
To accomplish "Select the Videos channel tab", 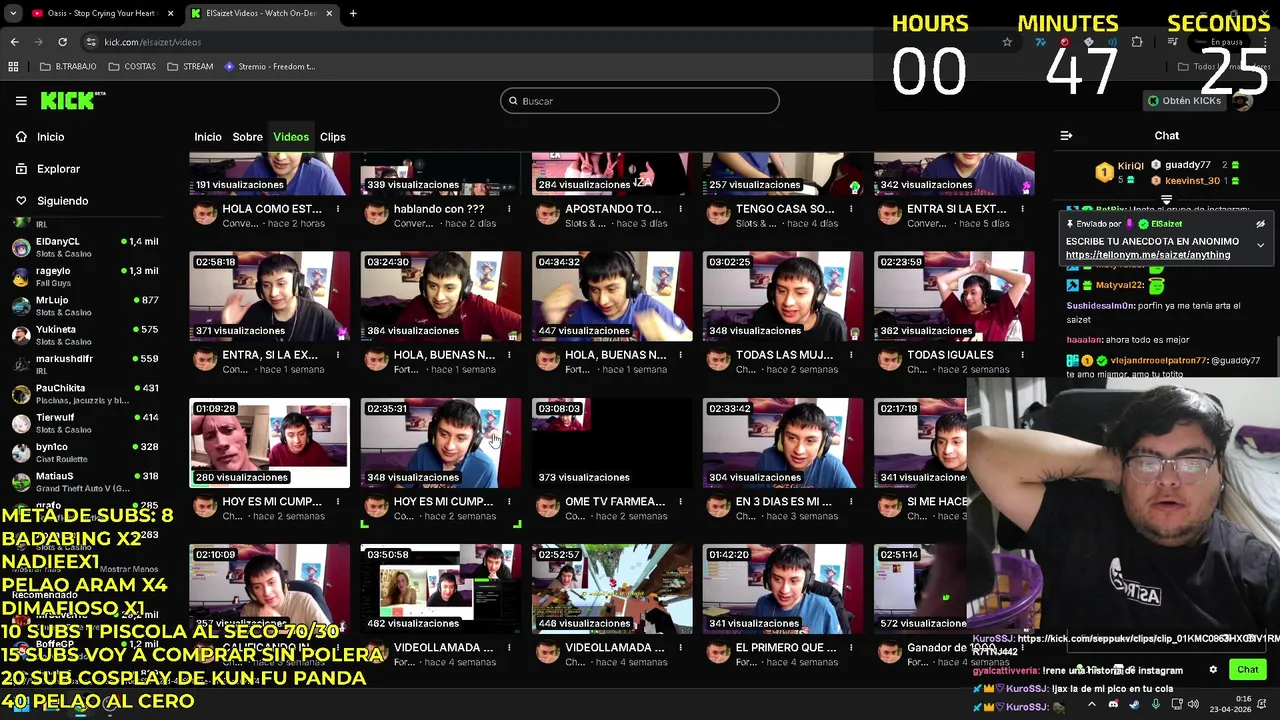I will tap(291, 137).
